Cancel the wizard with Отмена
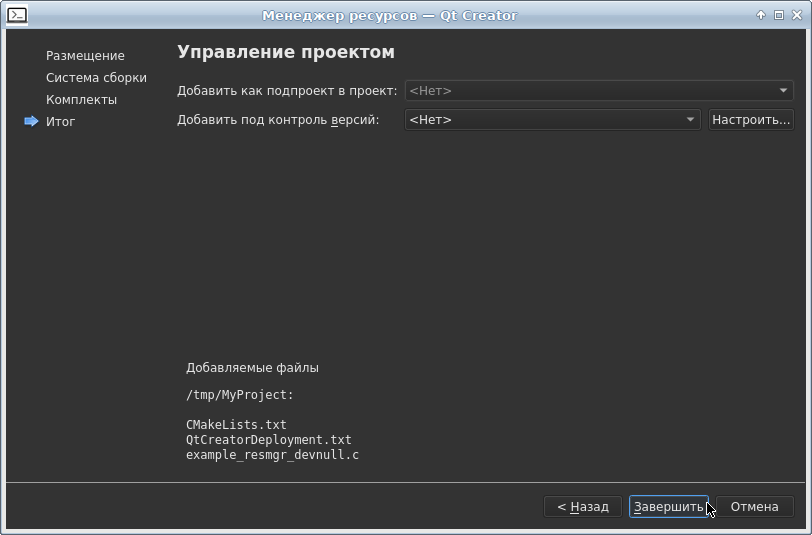812x535 pixels. click(754, 507)
